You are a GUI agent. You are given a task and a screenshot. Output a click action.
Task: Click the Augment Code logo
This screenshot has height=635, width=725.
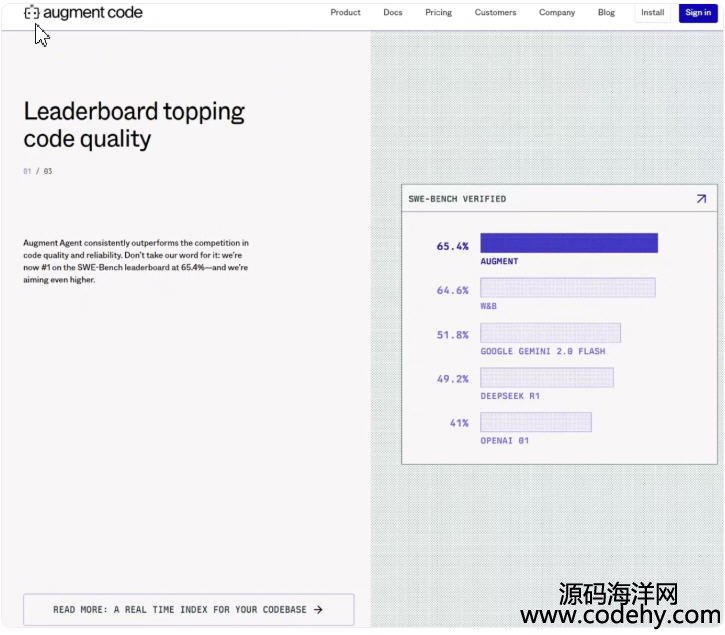(x=83, y=12)
